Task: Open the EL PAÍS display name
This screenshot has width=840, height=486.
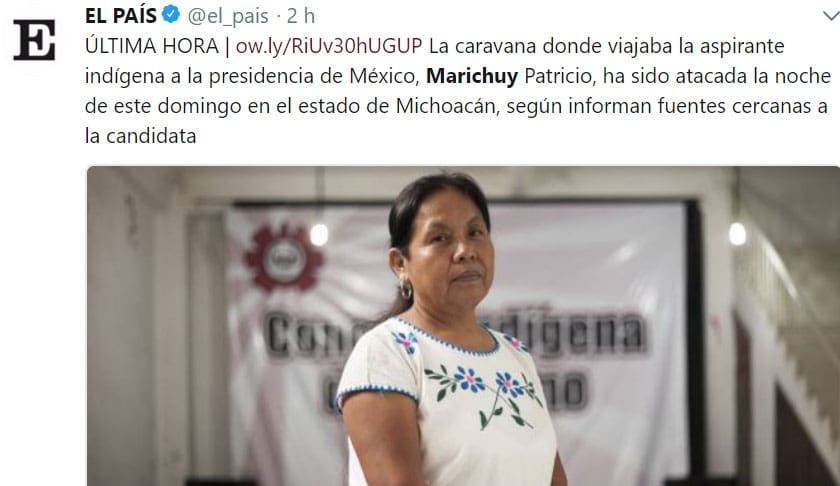Action: click(121, 16)
